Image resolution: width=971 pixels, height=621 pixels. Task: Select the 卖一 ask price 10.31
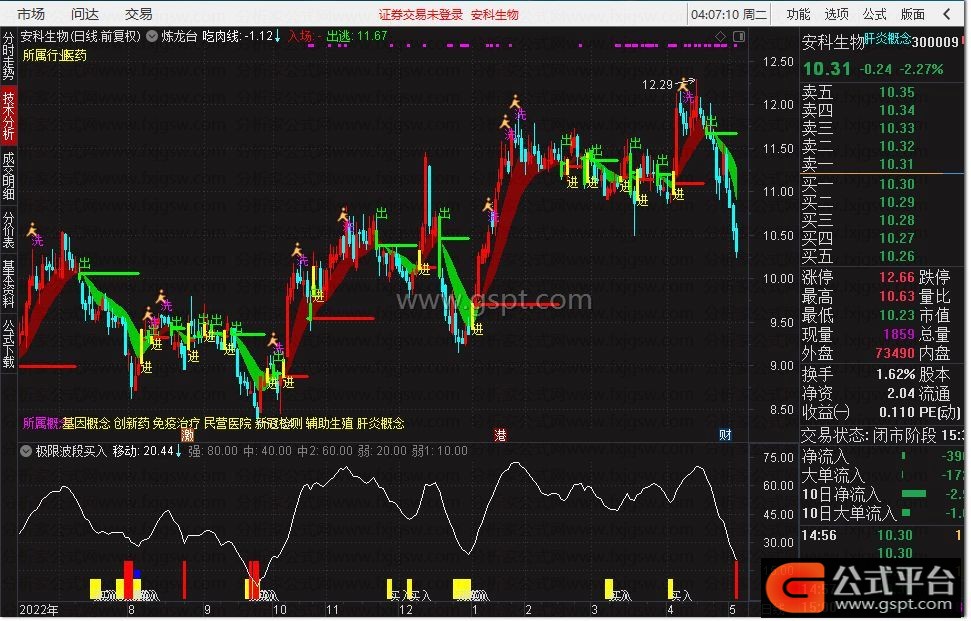click(x=897, y=165)
